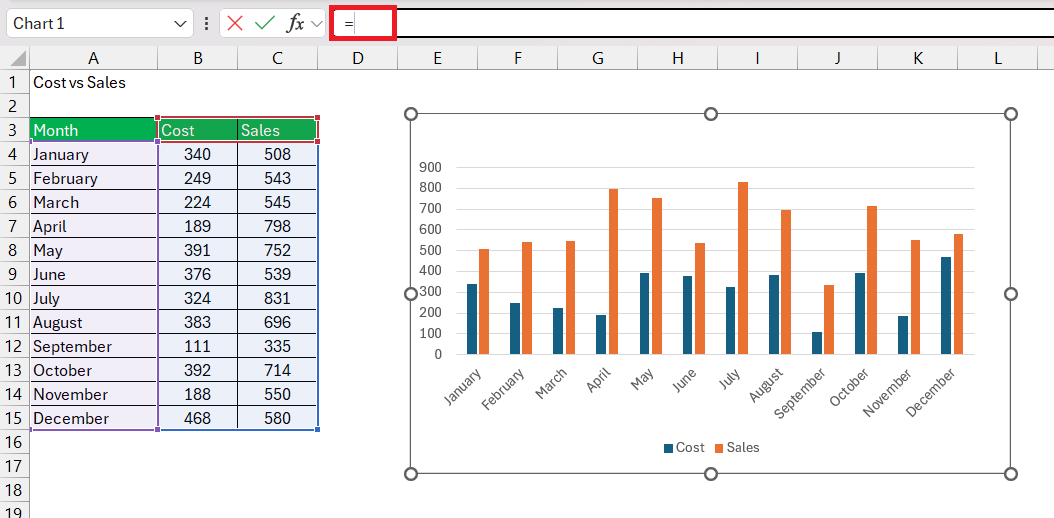Click the top-left chart resize handle
Image resolution: width=1054 pixels, height=518 pixels.
[411, 114]
